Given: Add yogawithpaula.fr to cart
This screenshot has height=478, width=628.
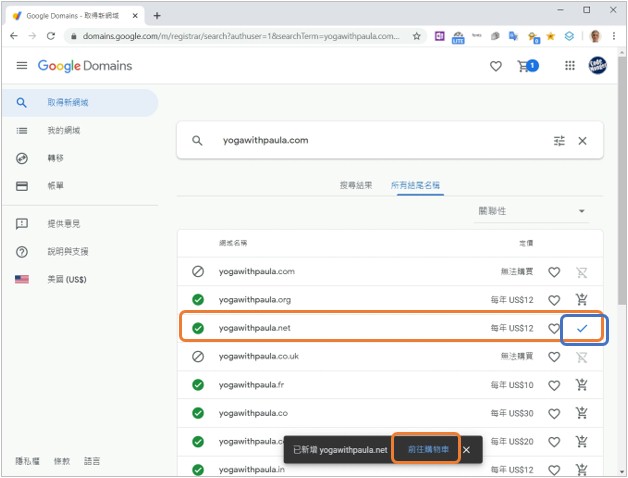Looking at the screenshot, I should coord(582,385).
